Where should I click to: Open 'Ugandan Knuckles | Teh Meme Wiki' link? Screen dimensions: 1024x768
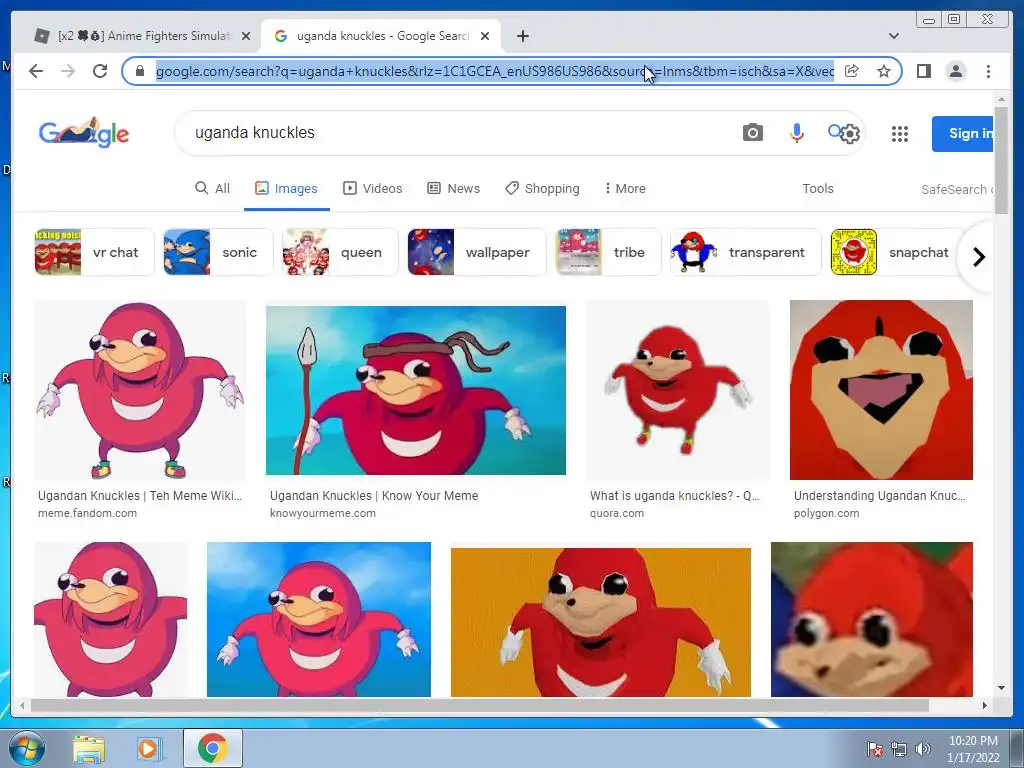(x=140, y=496)
